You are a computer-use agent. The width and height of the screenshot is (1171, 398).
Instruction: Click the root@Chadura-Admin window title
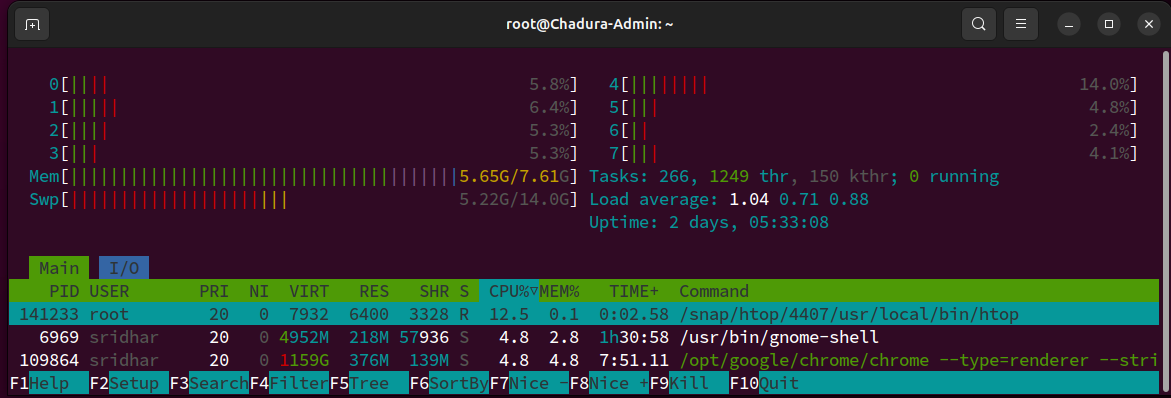pyautogui.click(x=590, y=25)
